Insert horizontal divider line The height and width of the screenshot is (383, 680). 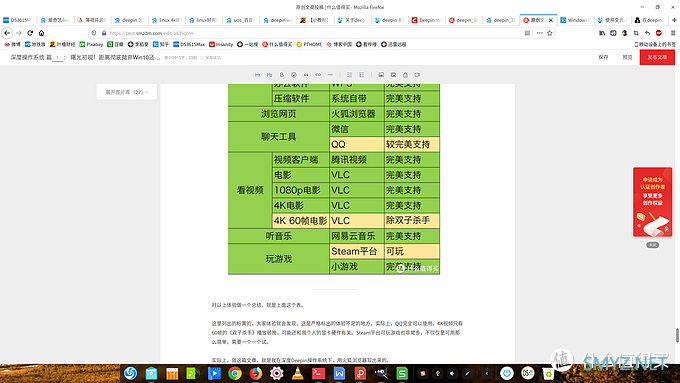(330, 75)
